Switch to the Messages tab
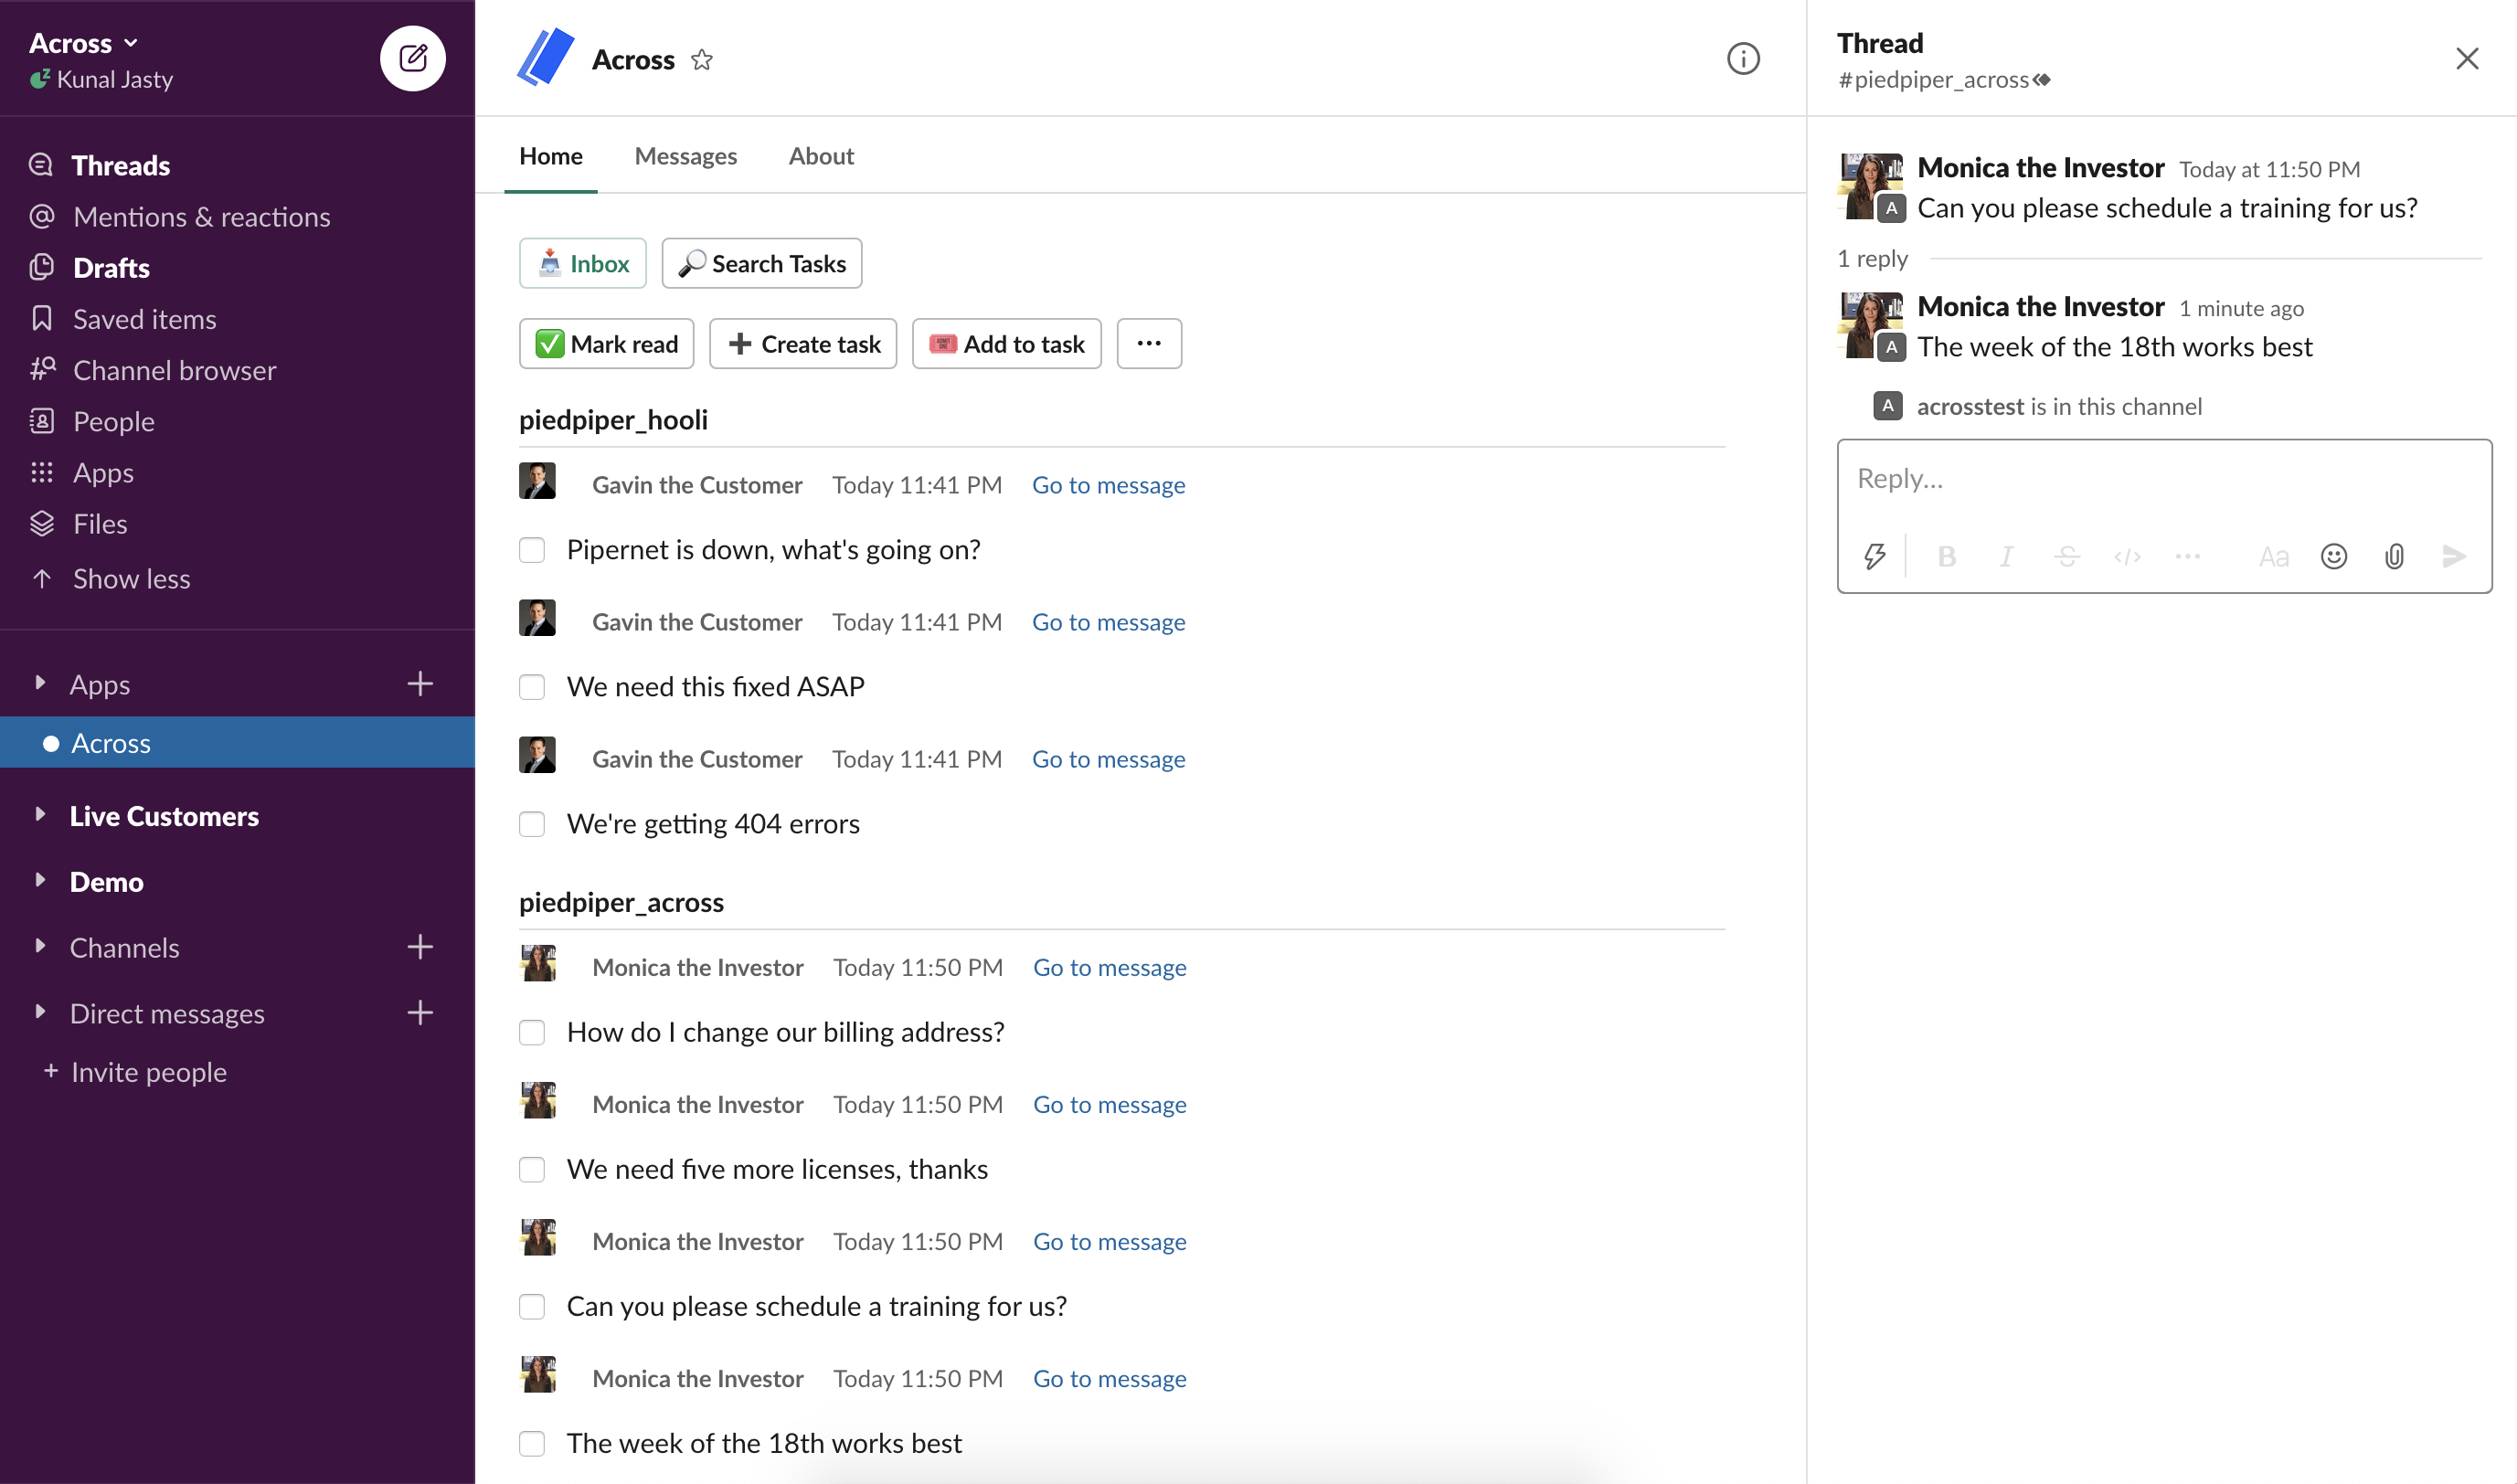 pyautogui.click(x=685, y=156)
